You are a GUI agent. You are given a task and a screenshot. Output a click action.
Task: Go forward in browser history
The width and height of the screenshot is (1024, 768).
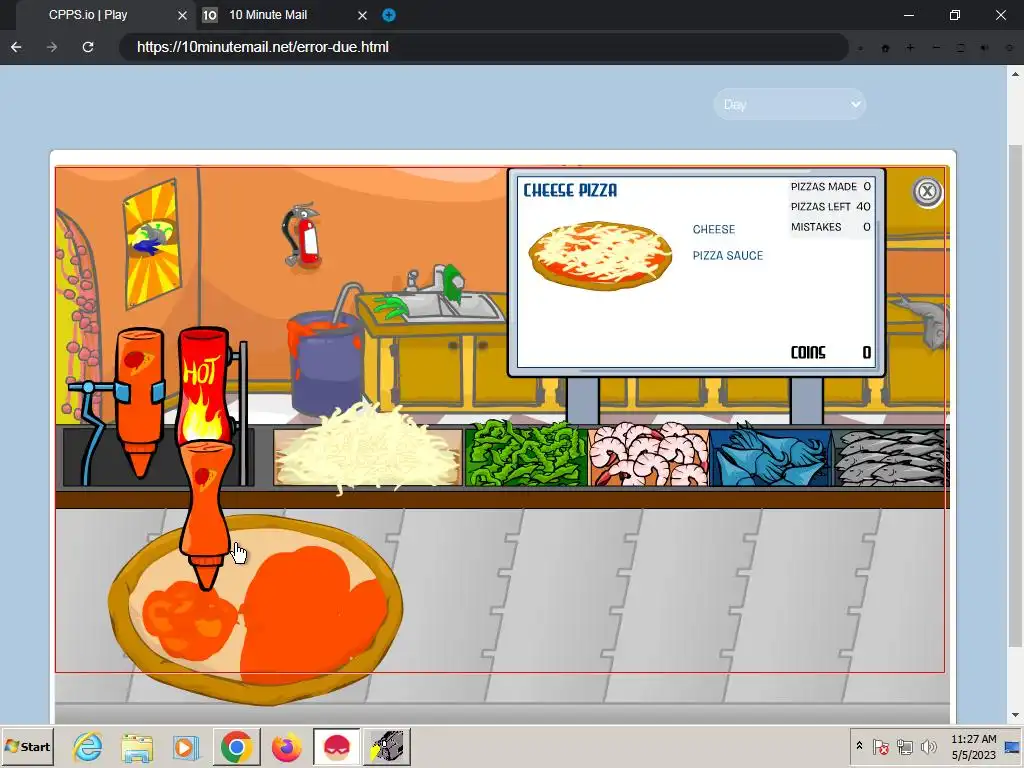52,47
